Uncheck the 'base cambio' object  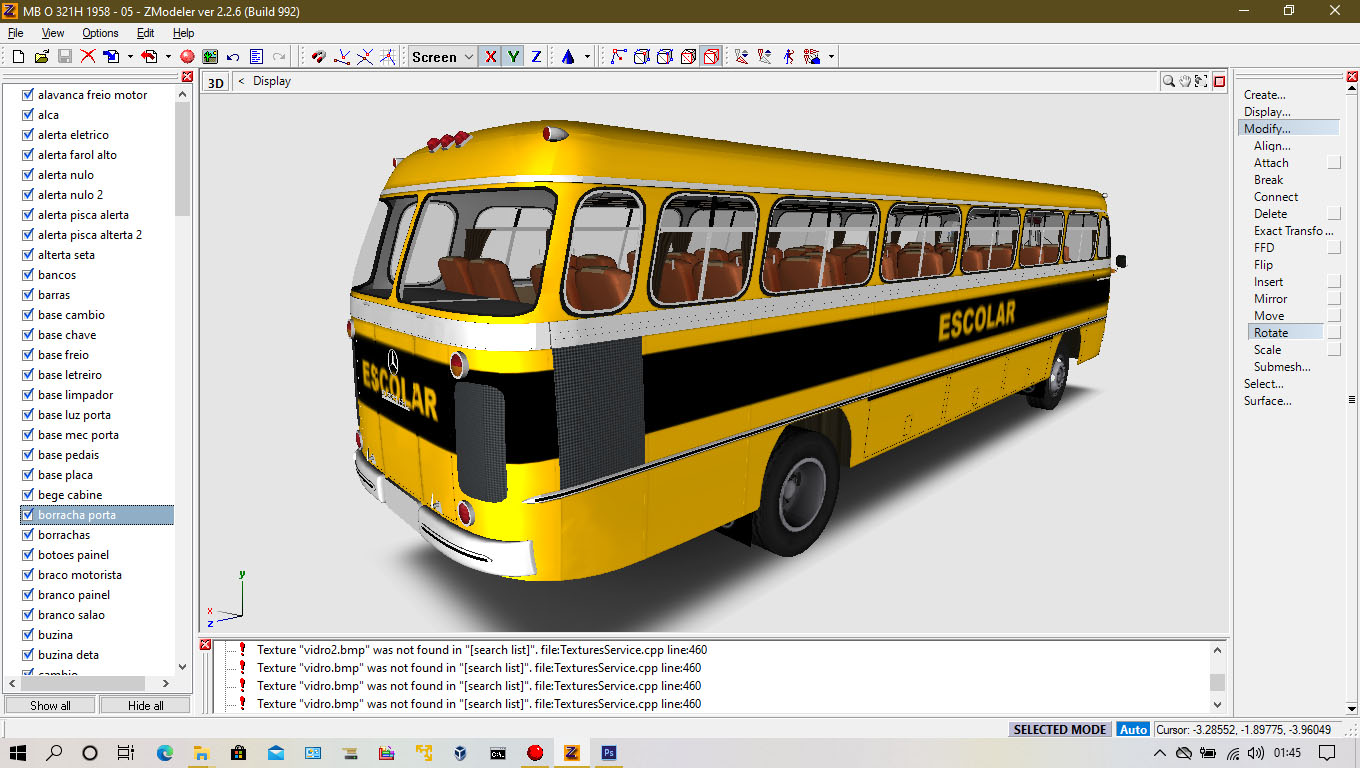pos(28,315)
